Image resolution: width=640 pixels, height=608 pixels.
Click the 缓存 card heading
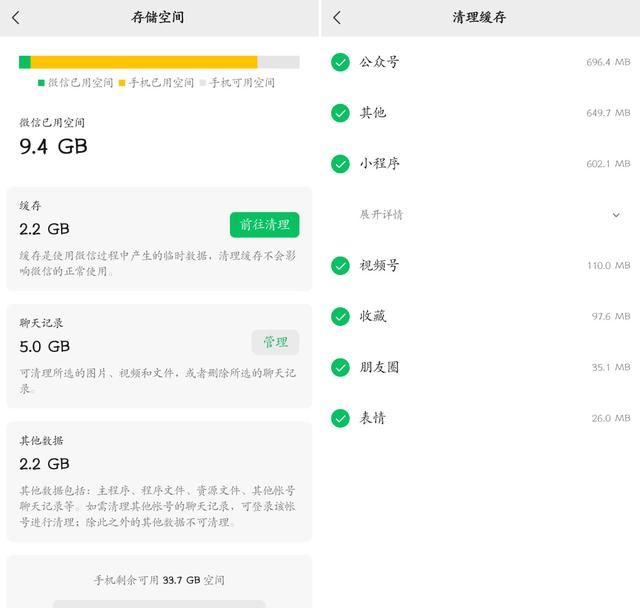(30, 206)
